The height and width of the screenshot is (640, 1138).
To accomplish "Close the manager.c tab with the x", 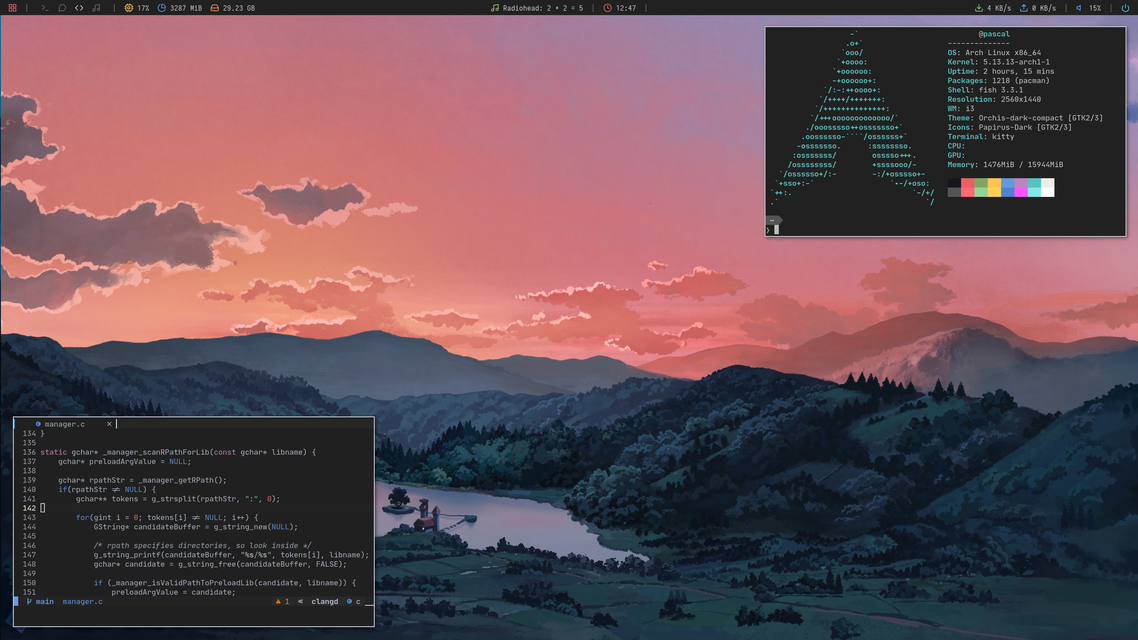I will pos(109,424).
